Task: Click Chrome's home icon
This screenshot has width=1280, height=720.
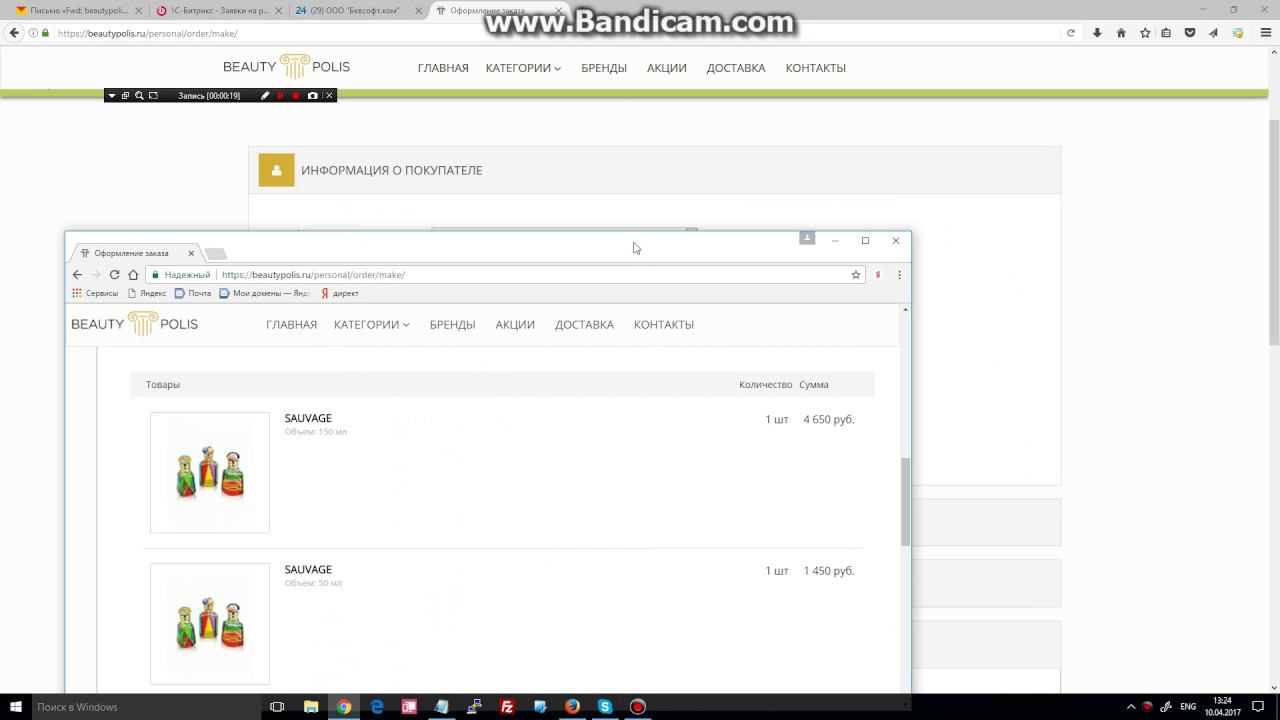Action: (133, 275)
